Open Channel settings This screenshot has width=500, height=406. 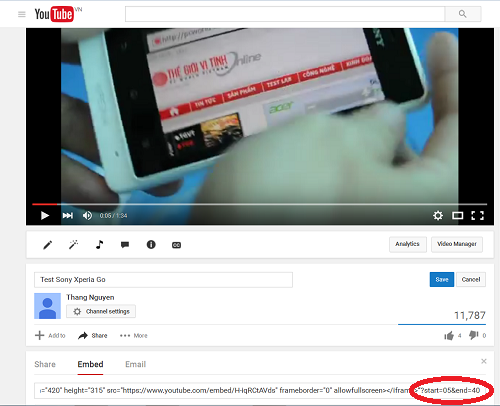click(x=101, y=311)
